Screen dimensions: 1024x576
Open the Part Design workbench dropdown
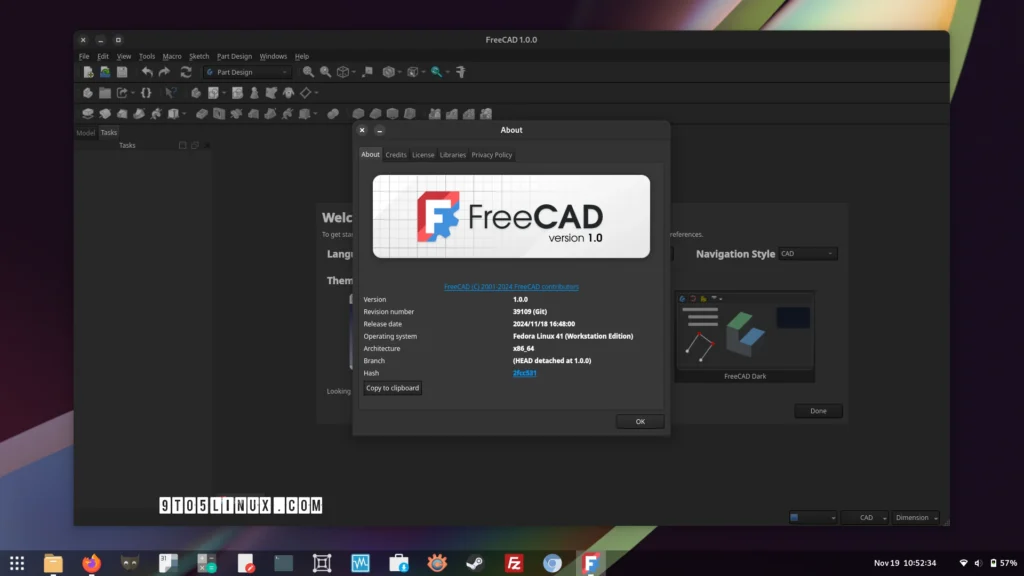247,72
